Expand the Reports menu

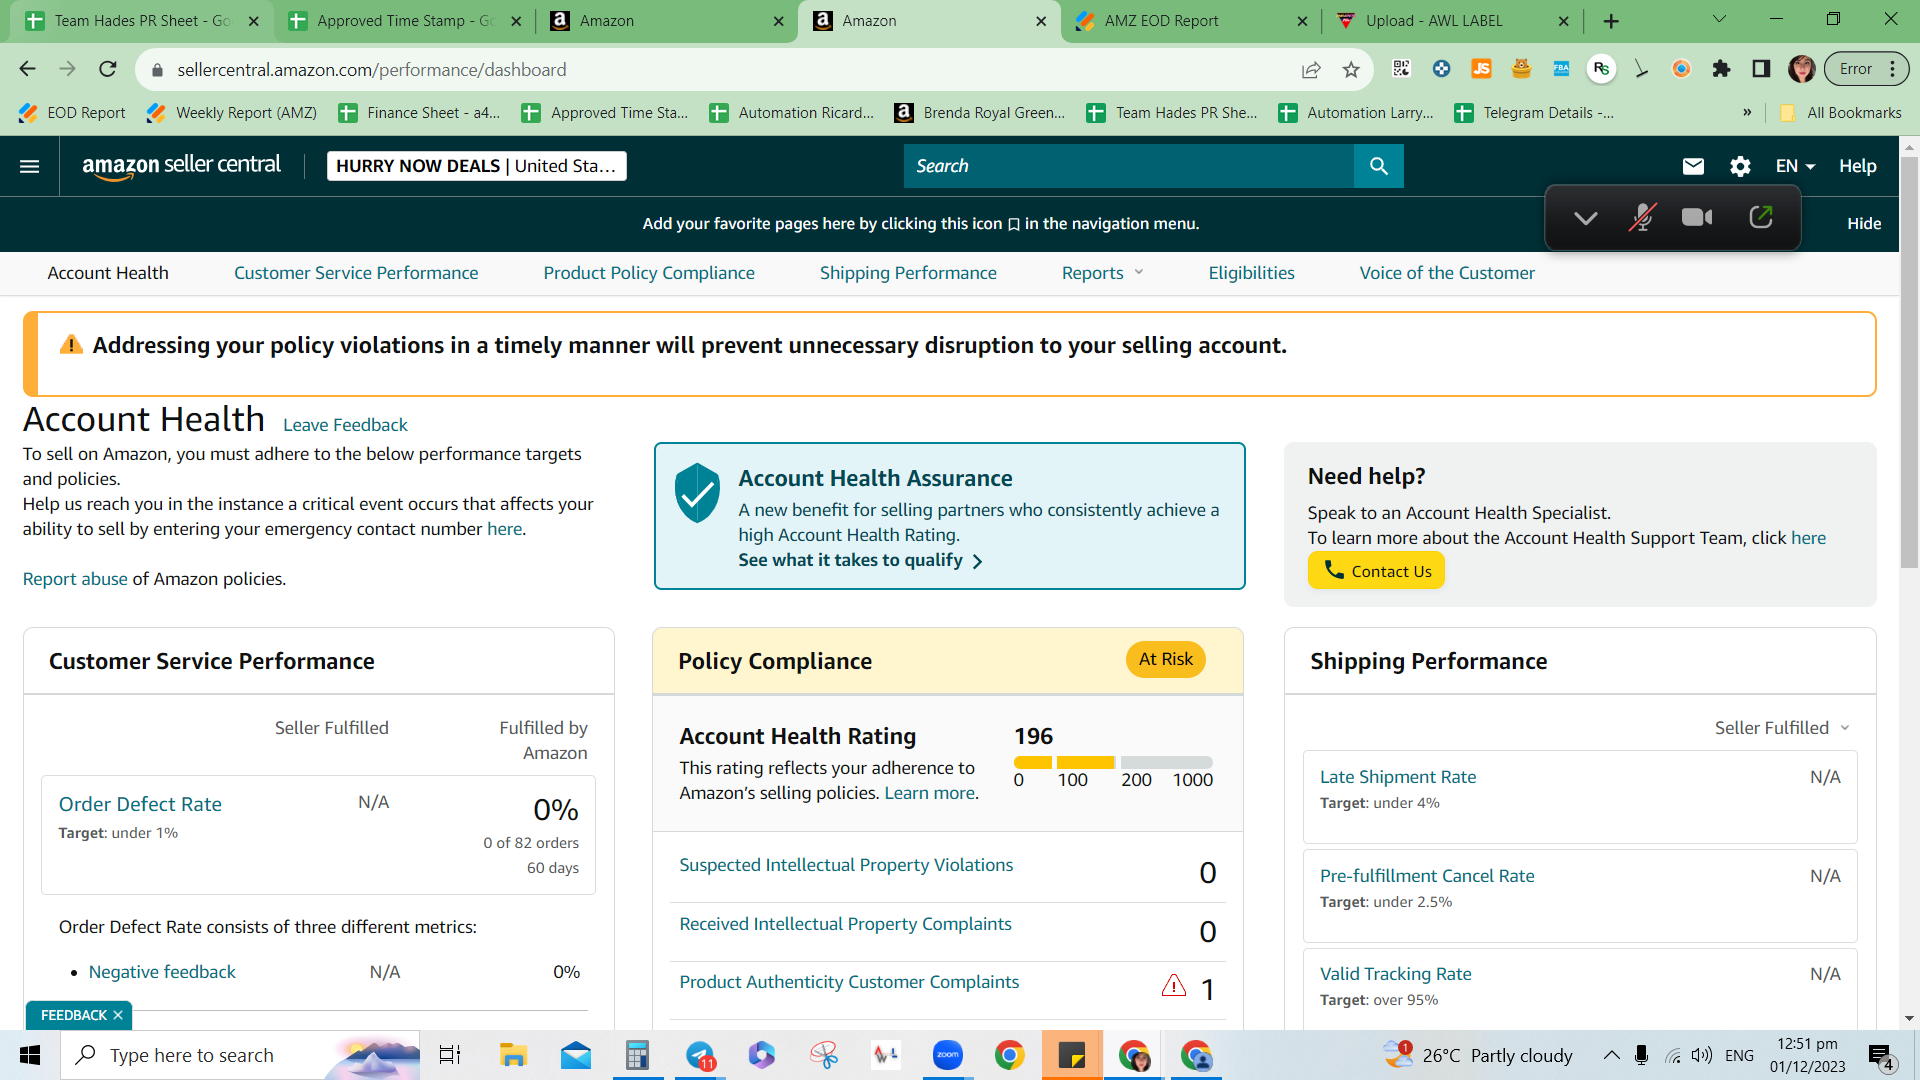point(1102,273)
